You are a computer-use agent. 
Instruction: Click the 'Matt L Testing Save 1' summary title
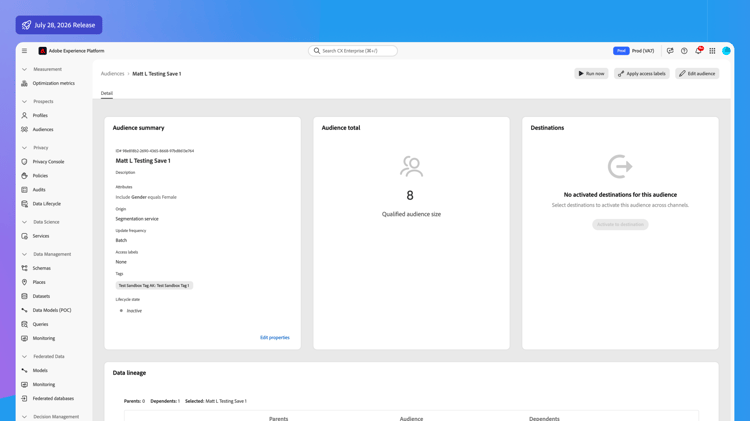pyautogui.click(x=143, y=161)
